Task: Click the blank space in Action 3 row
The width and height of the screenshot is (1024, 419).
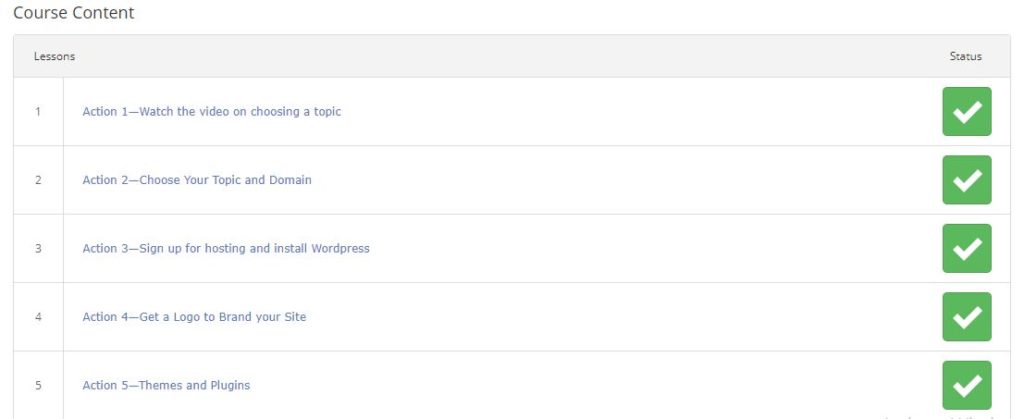Action: pyautogui.click(x=653, y=249)
